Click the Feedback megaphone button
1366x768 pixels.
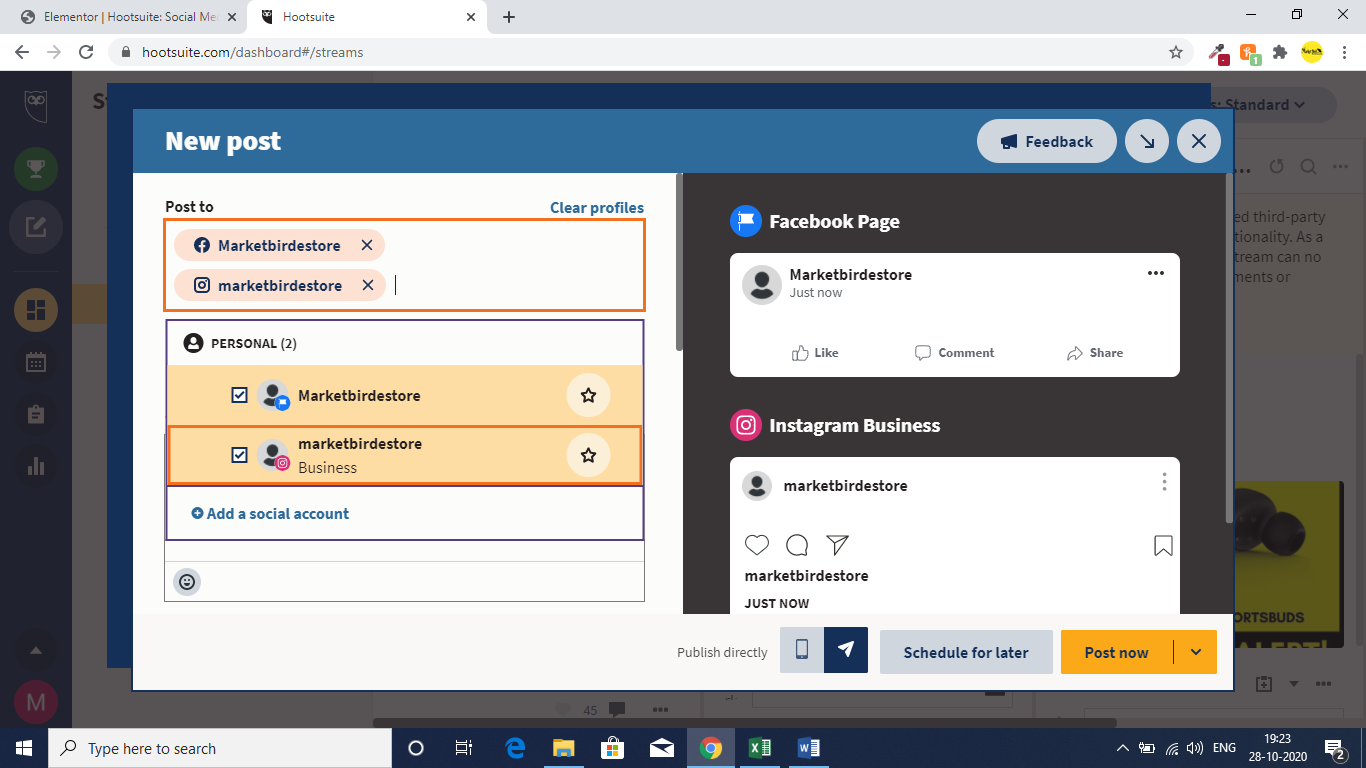click(1047, 142)
